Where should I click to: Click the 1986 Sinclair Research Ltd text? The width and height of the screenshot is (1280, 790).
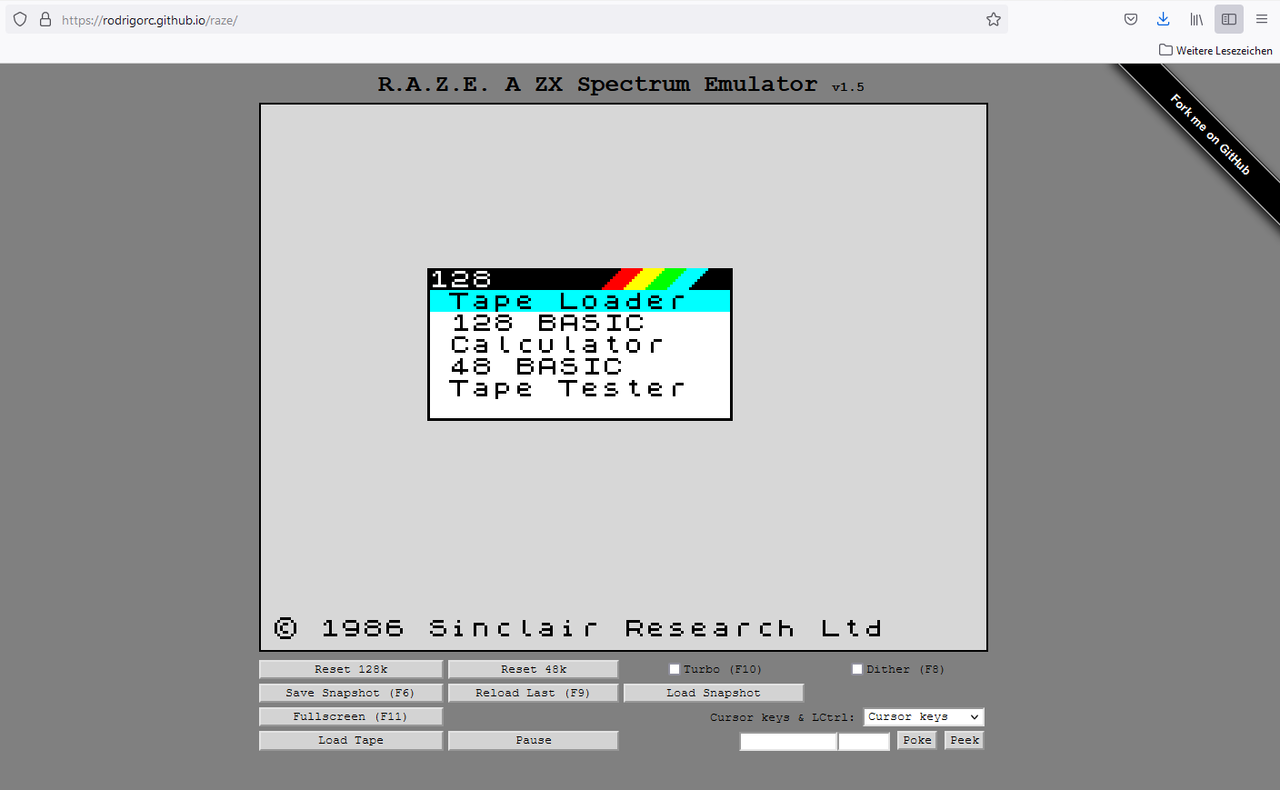578,628
